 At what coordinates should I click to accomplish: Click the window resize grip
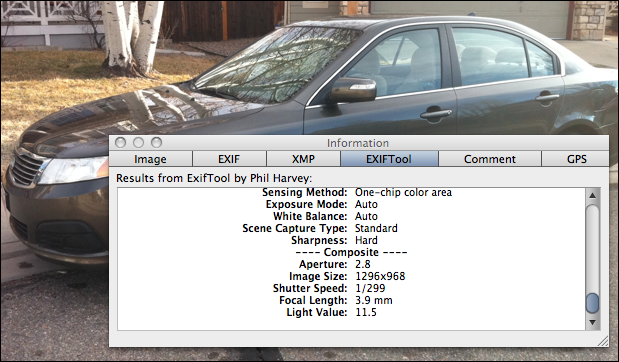click(x=603, y=341)
